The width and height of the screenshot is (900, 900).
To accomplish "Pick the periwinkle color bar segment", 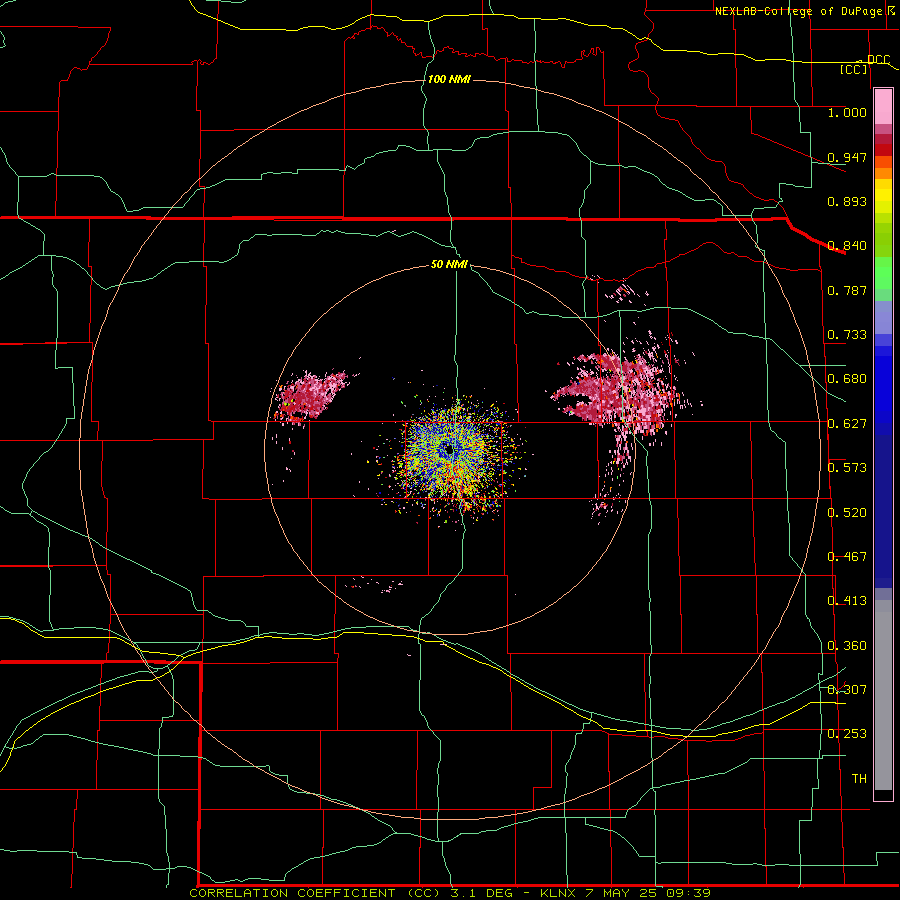I will tap(883, 318).
